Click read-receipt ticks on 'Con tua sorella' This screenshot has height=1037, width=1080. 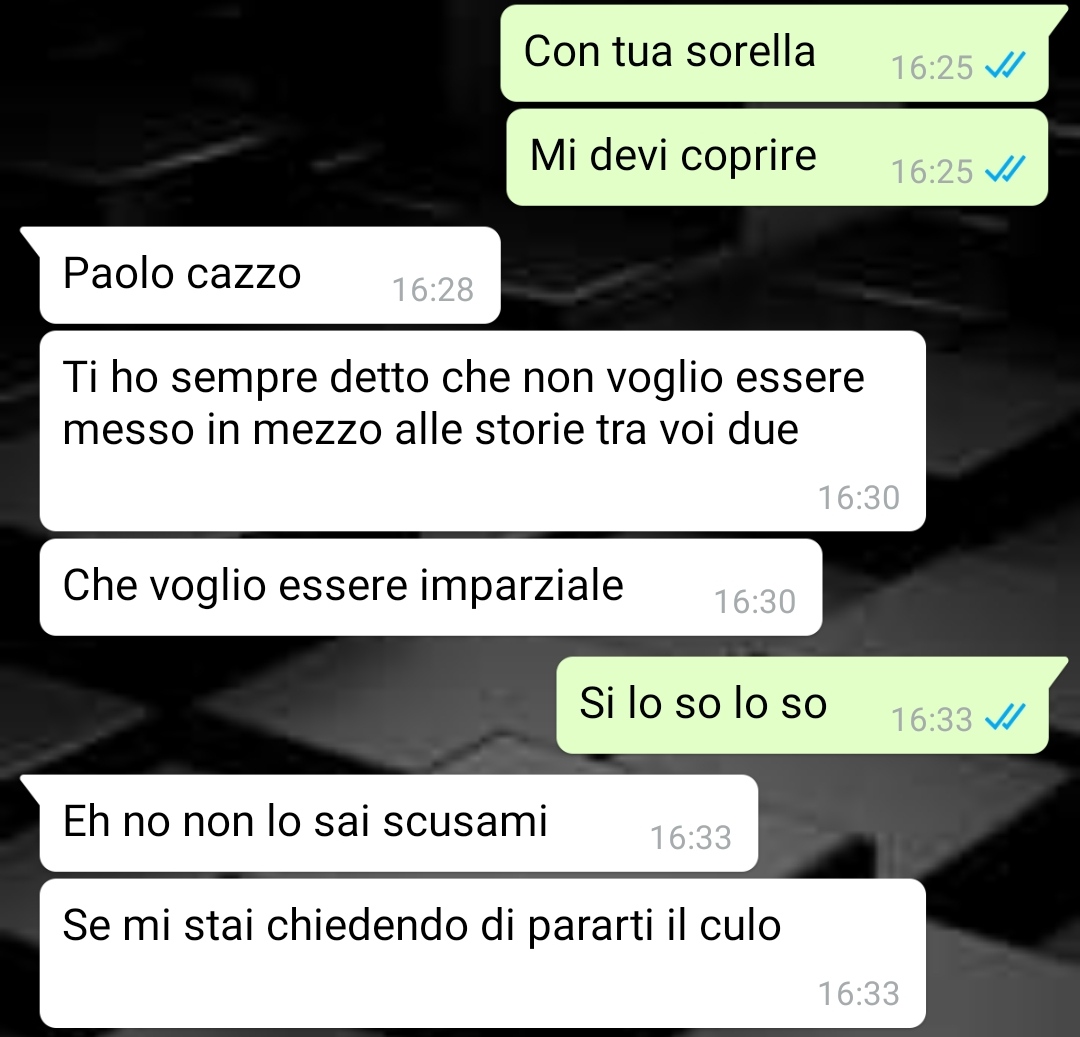tap(1006, 66)
